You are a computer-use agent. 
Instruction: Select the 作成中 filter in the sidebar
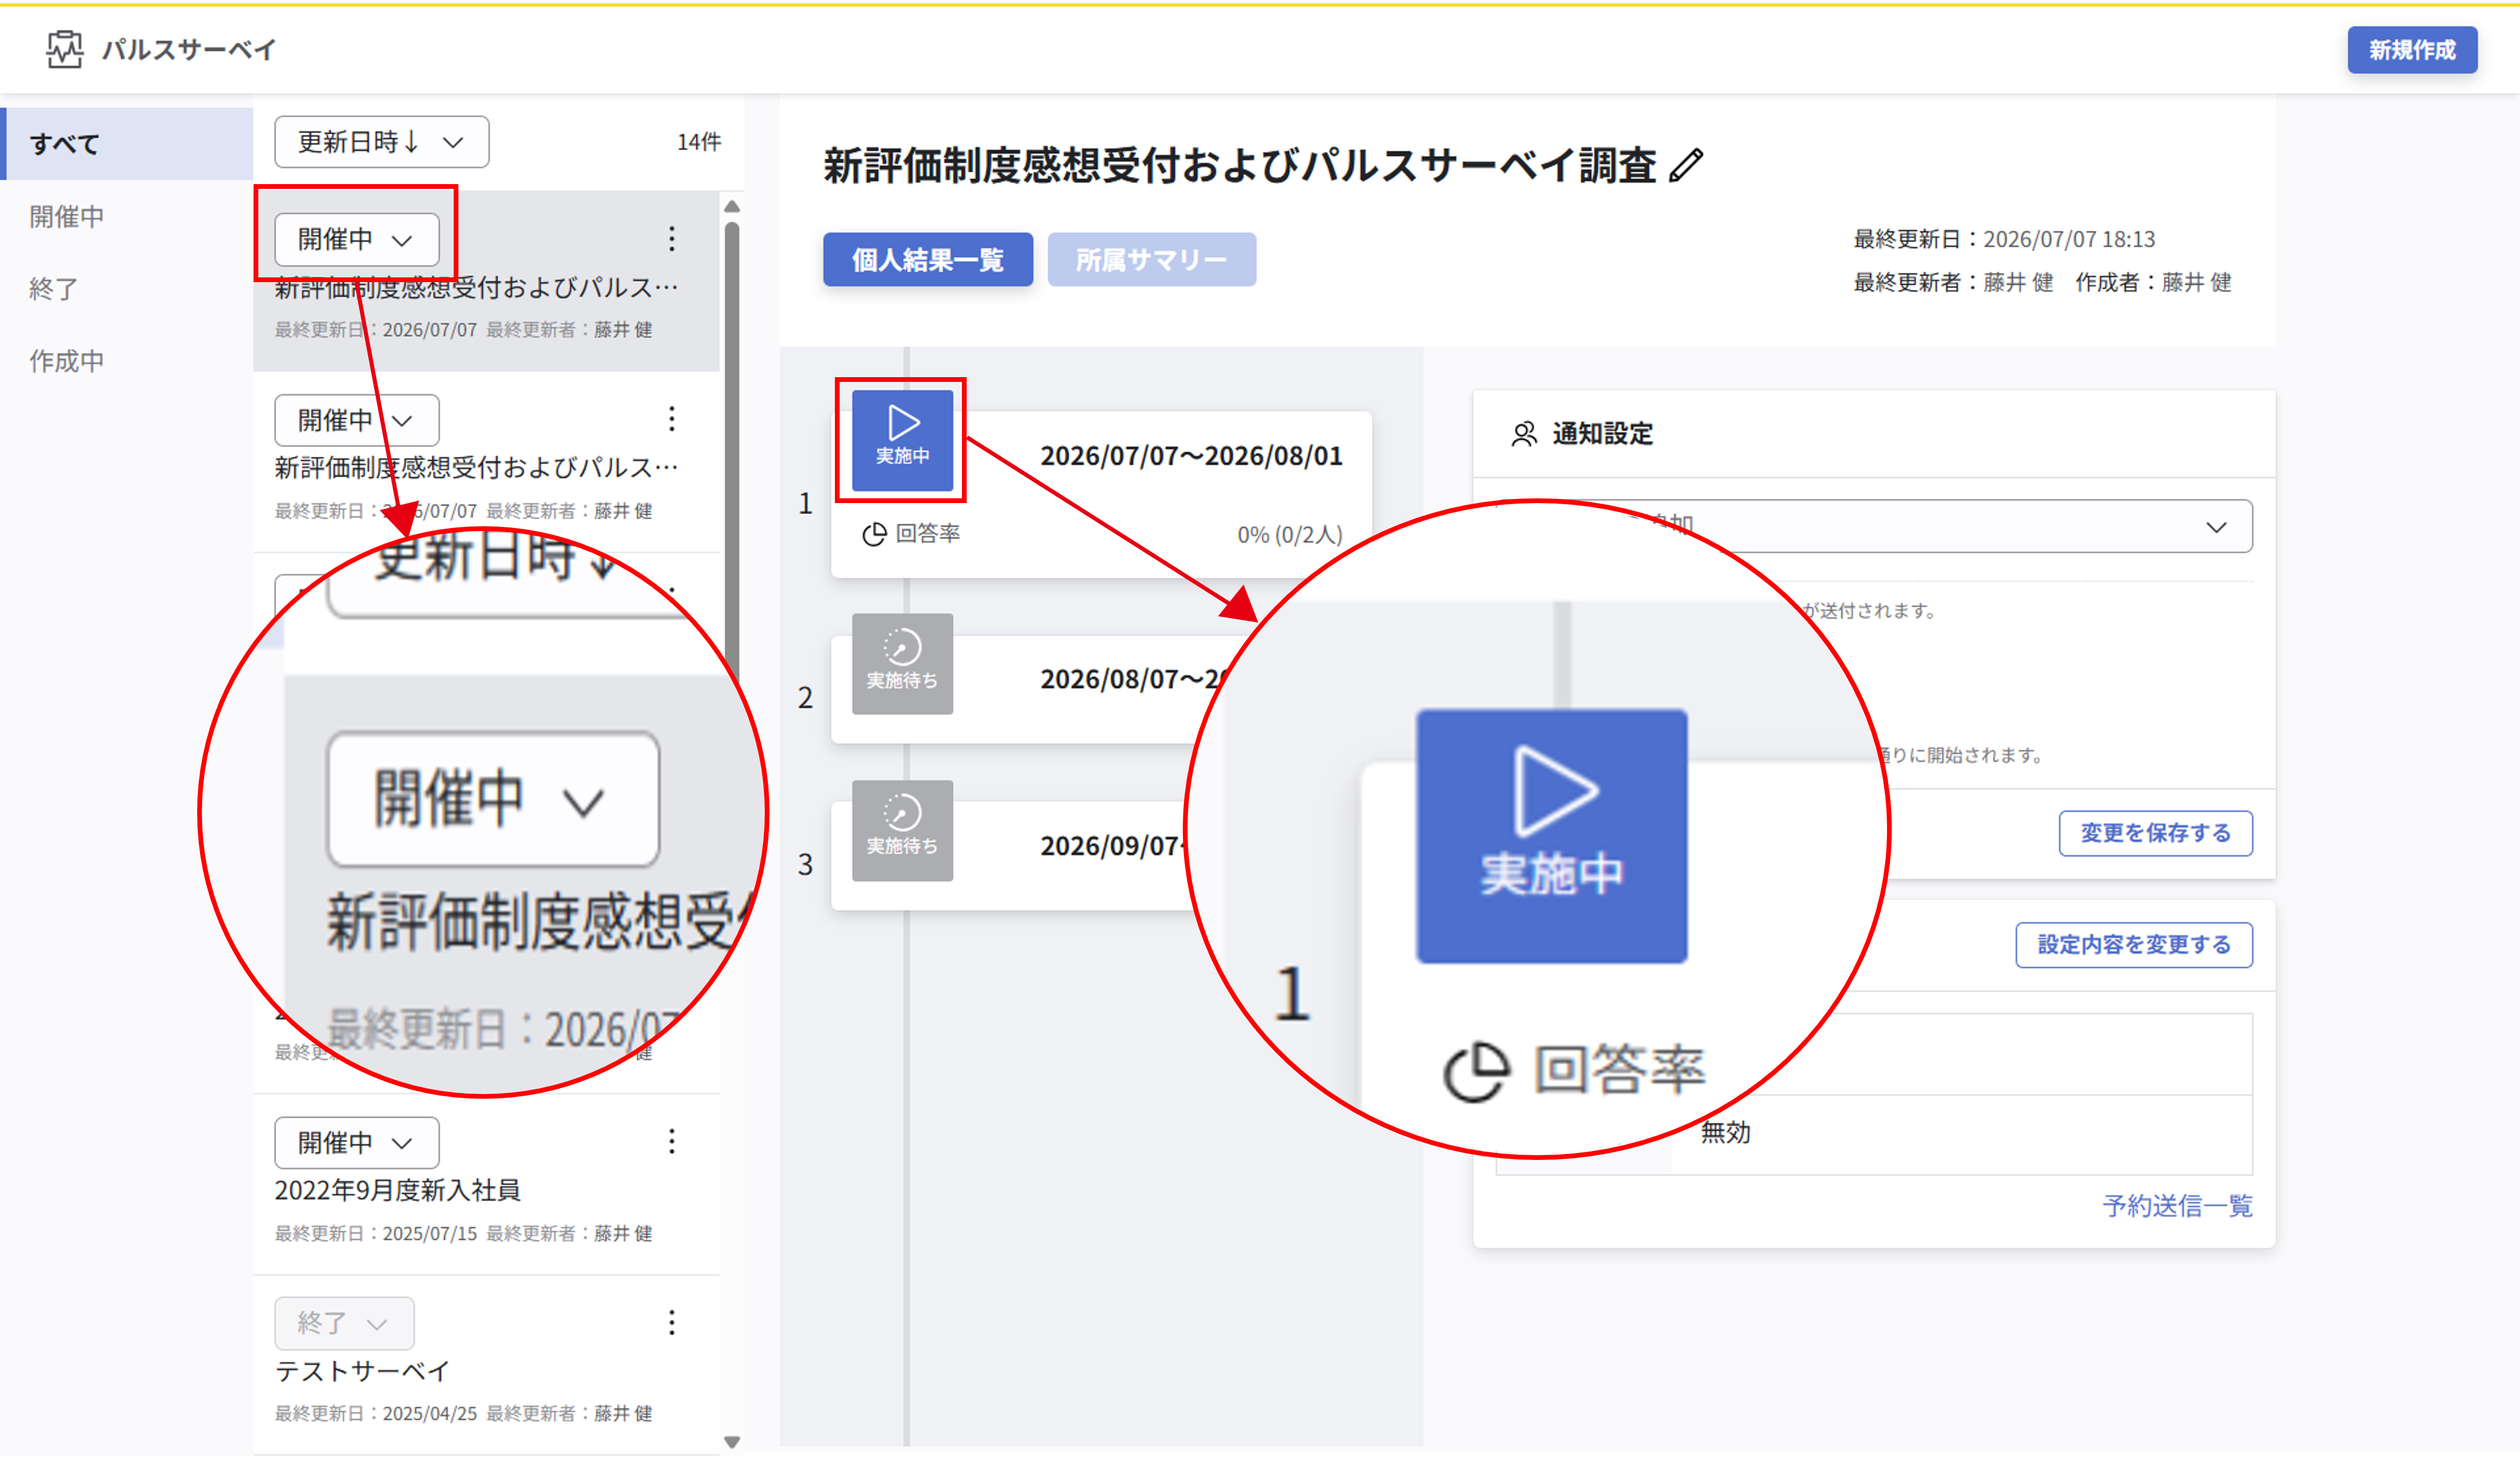click(x=66, y=361)
